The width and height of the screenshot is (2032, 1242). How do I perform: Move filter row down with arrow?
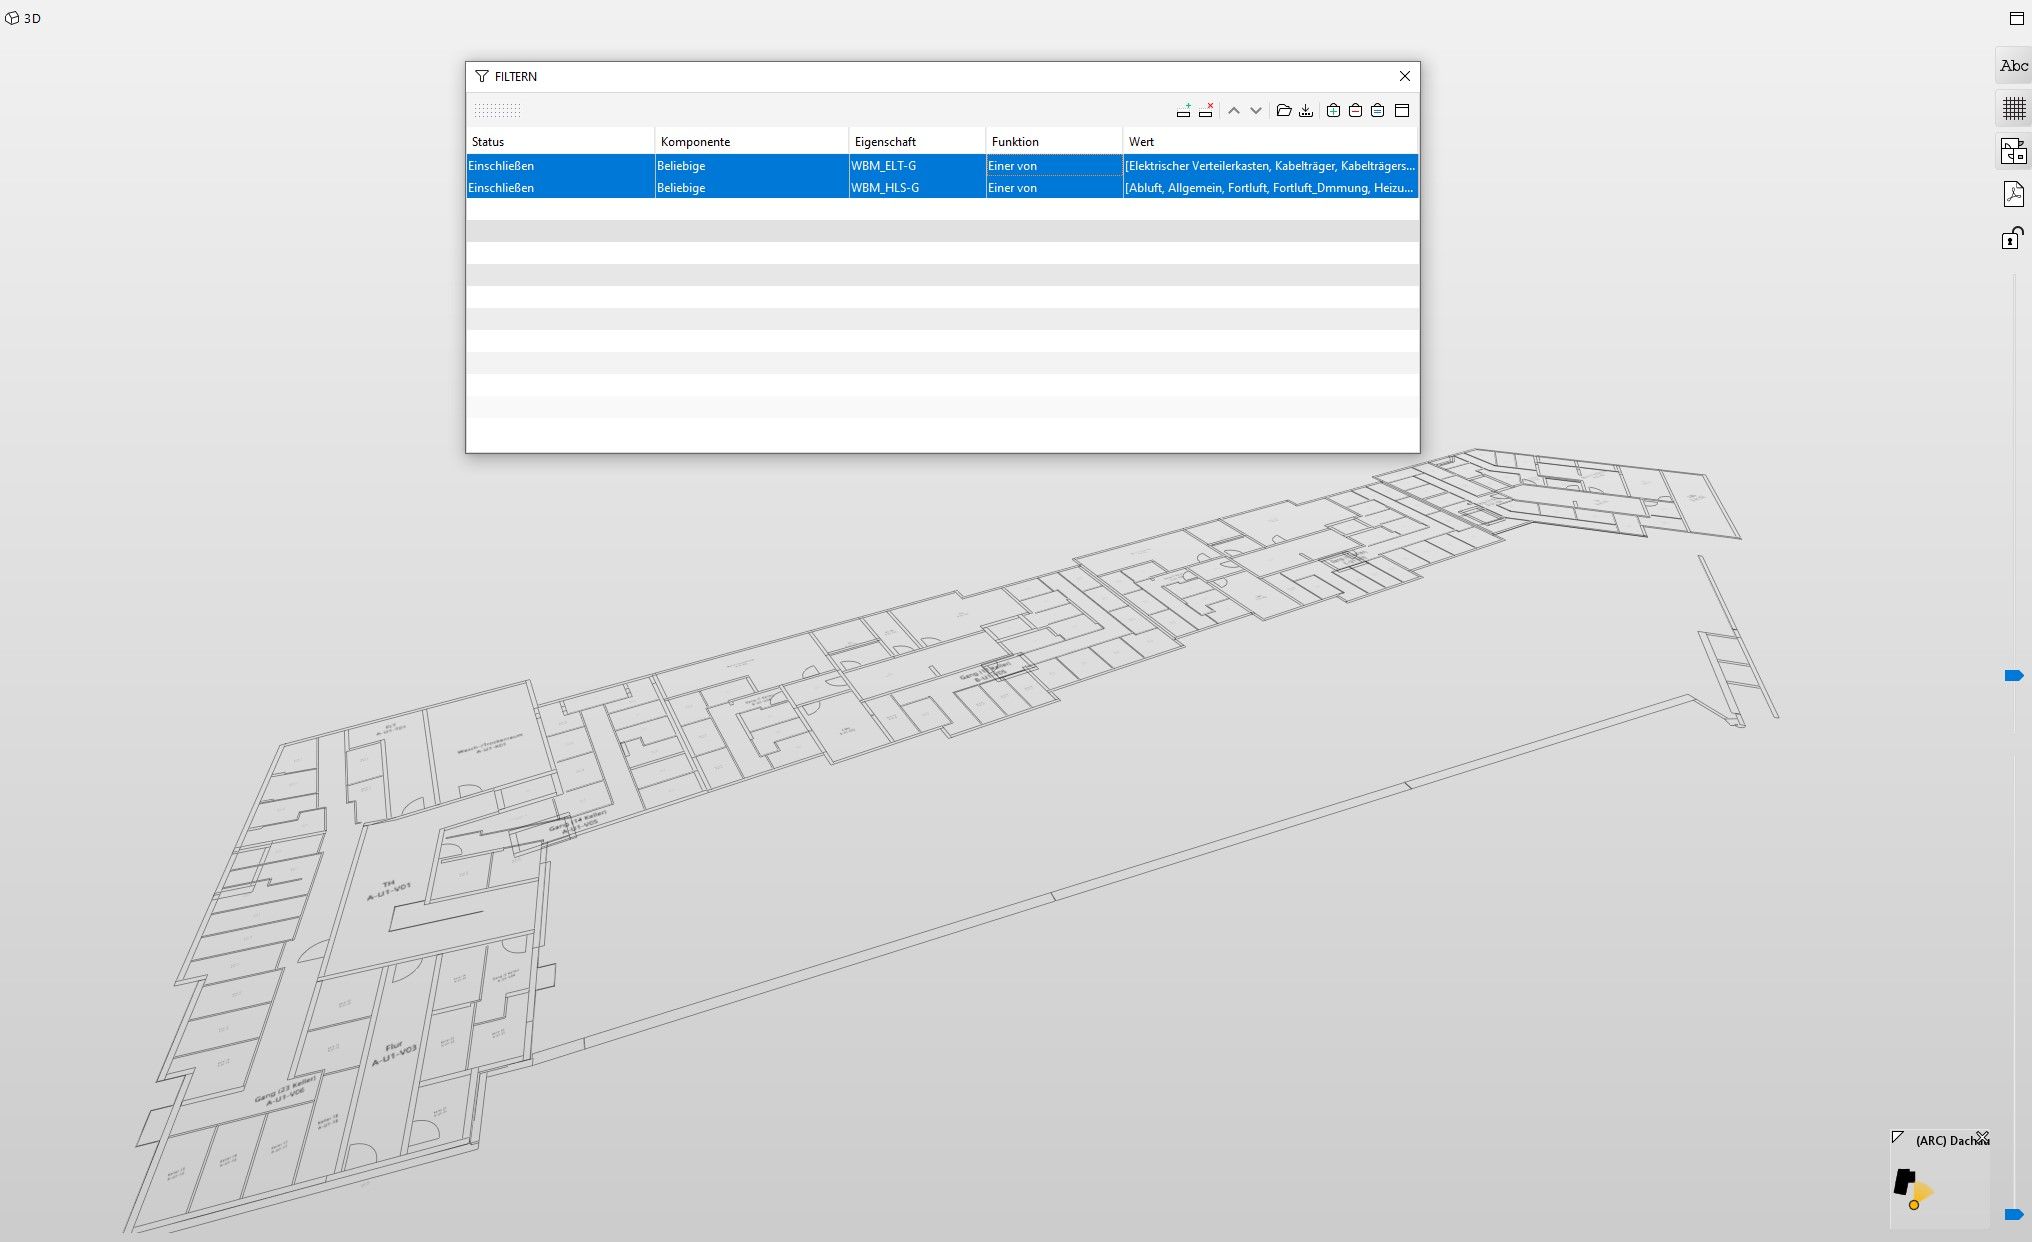pyautogui.click(x=1256, y=110)
